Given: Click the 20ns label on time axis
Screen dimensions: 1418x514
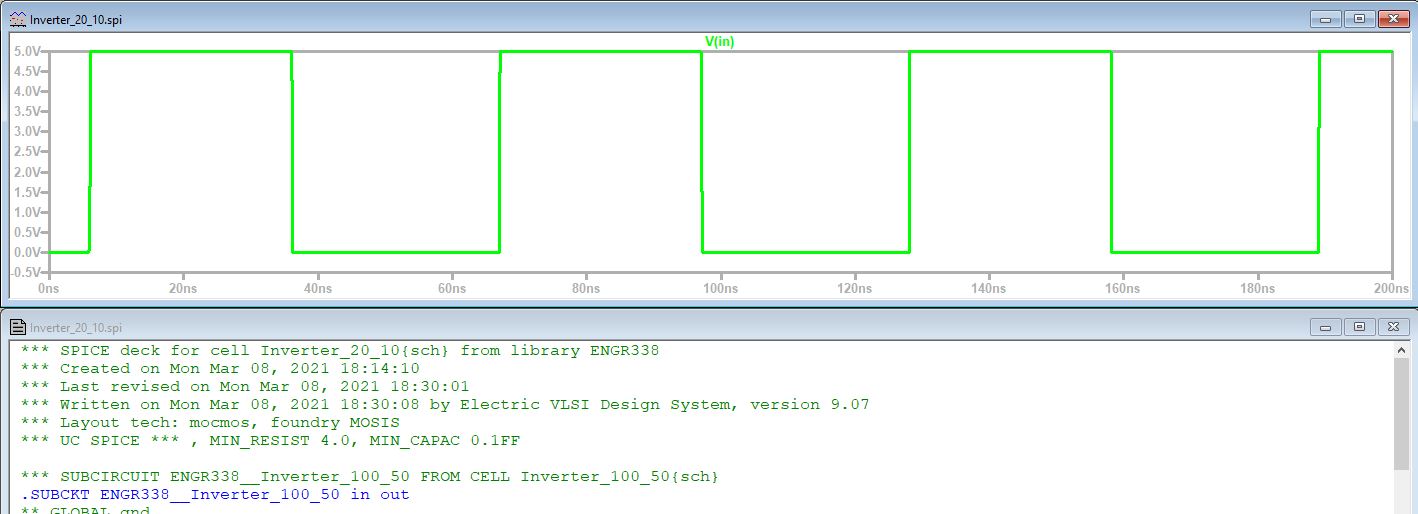Looking at the screenshot, I should pos(183,288).
